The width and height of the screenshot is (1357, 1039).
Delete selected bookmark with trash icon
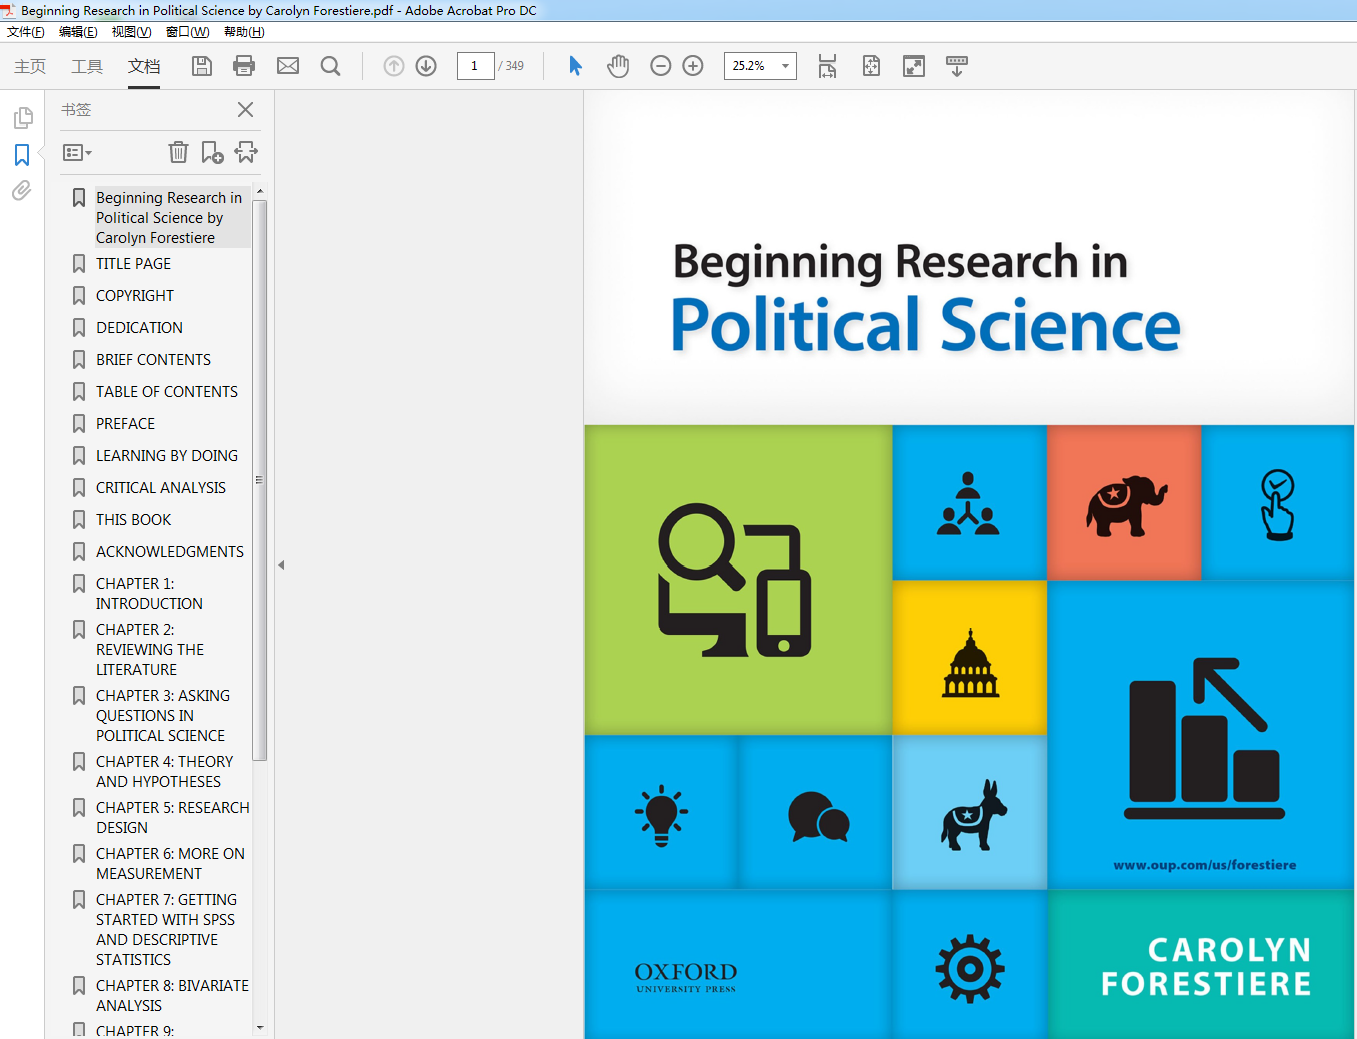(178, 152)
